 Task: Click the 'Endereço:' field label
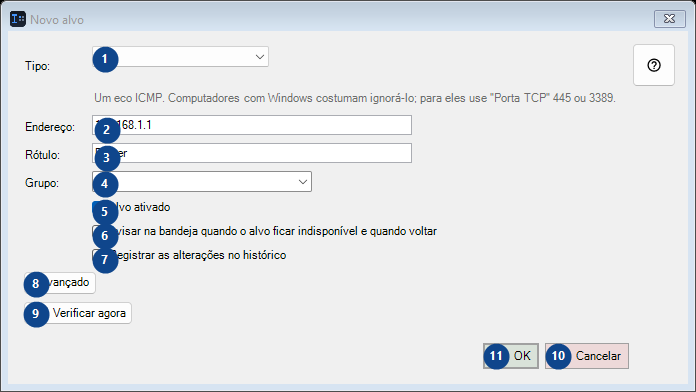coord(50,127)
